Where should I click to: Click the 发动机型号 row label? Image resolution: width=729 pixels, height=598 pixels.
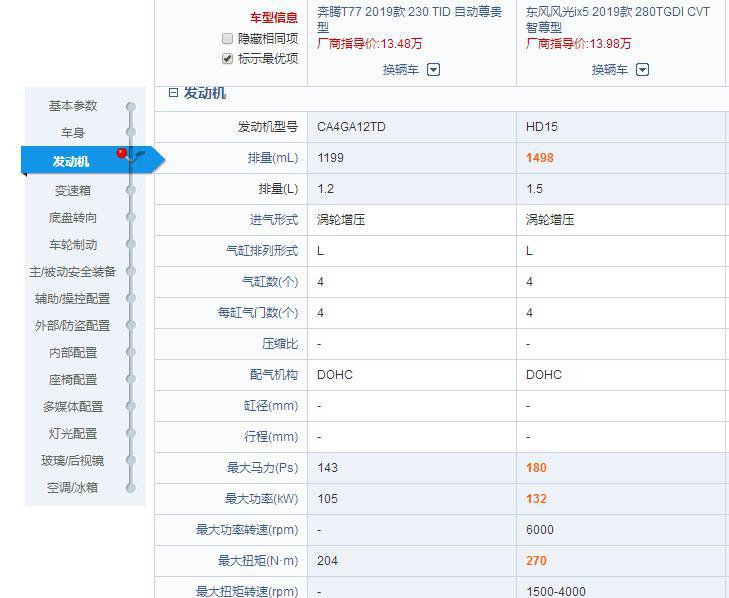[268, 126]
